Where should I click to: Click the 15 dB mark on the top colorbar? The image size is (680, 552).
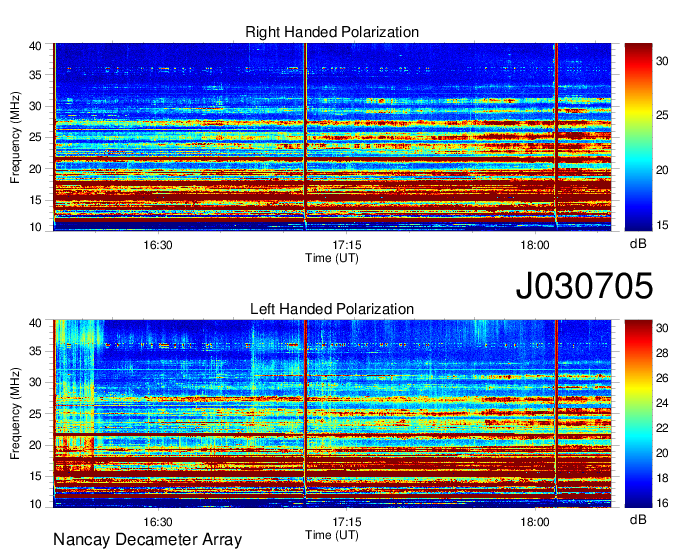click(x=662, y=225)
